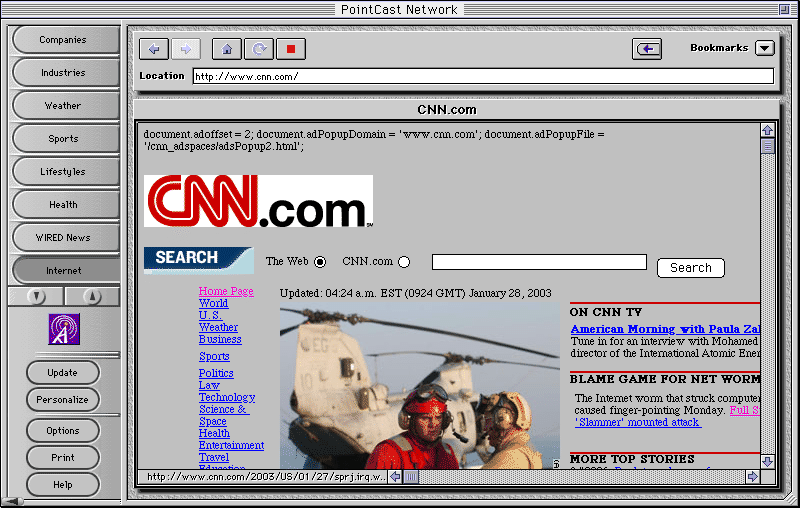Click the Personalize button

63,400
